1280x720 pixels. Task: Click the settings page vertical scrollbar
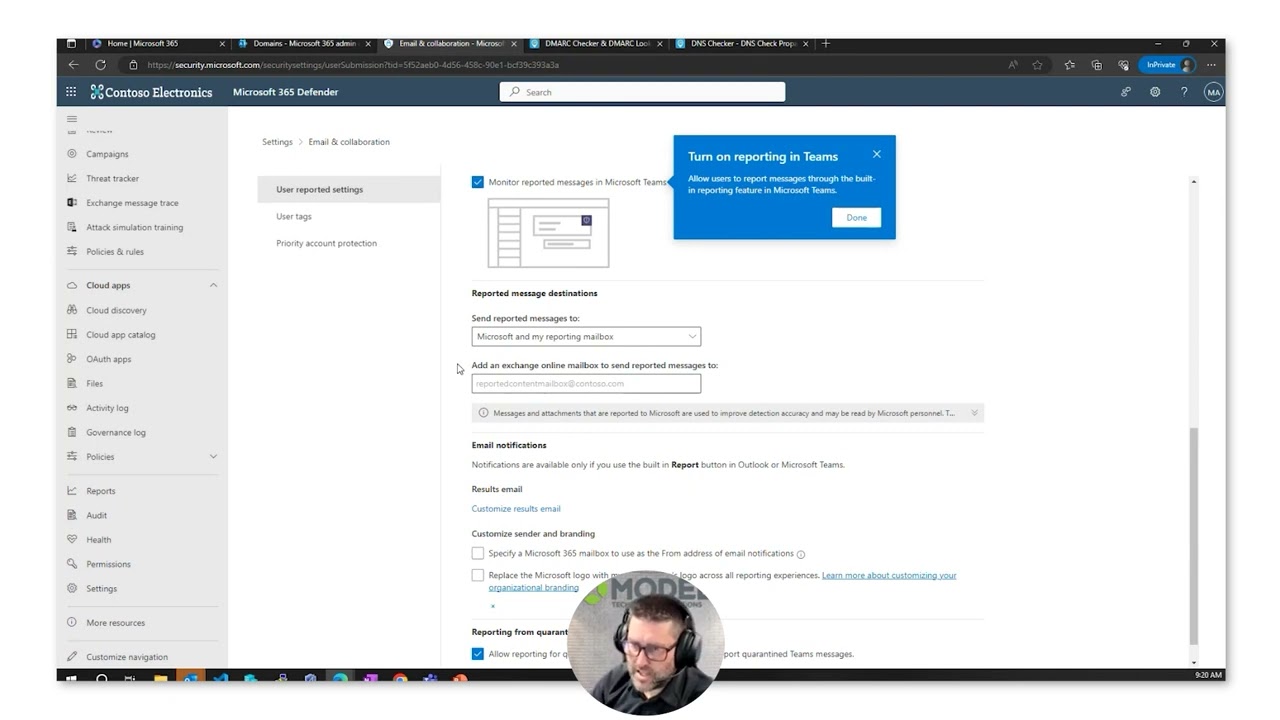tap(1193, 535)
